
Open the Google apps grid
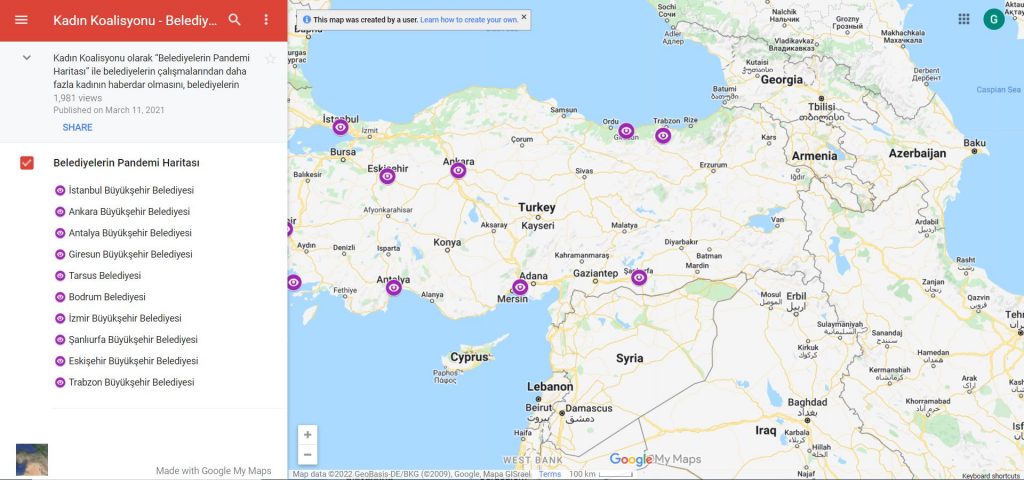coord(964,19)
